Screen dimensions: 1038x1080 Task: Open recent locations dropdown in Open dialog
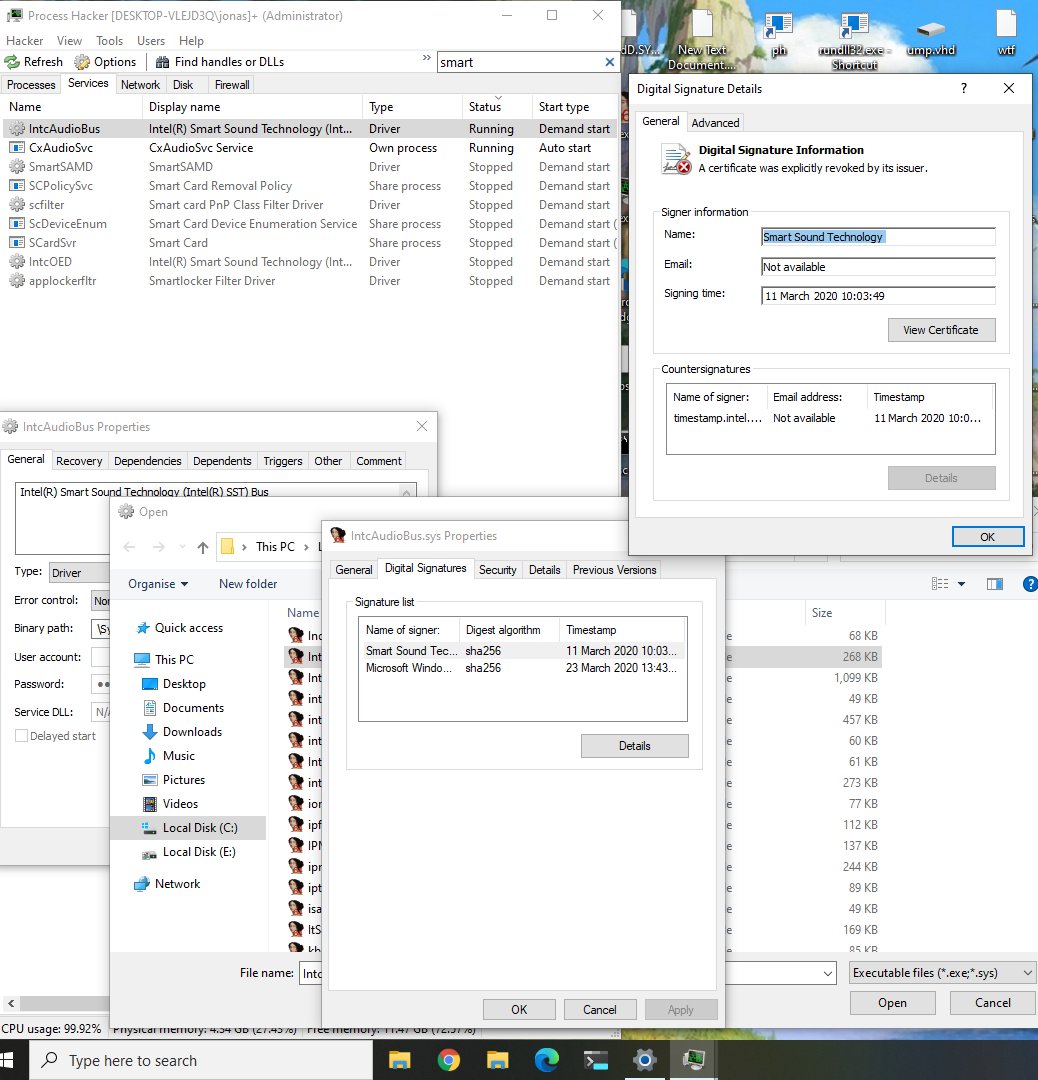point(183,547)
